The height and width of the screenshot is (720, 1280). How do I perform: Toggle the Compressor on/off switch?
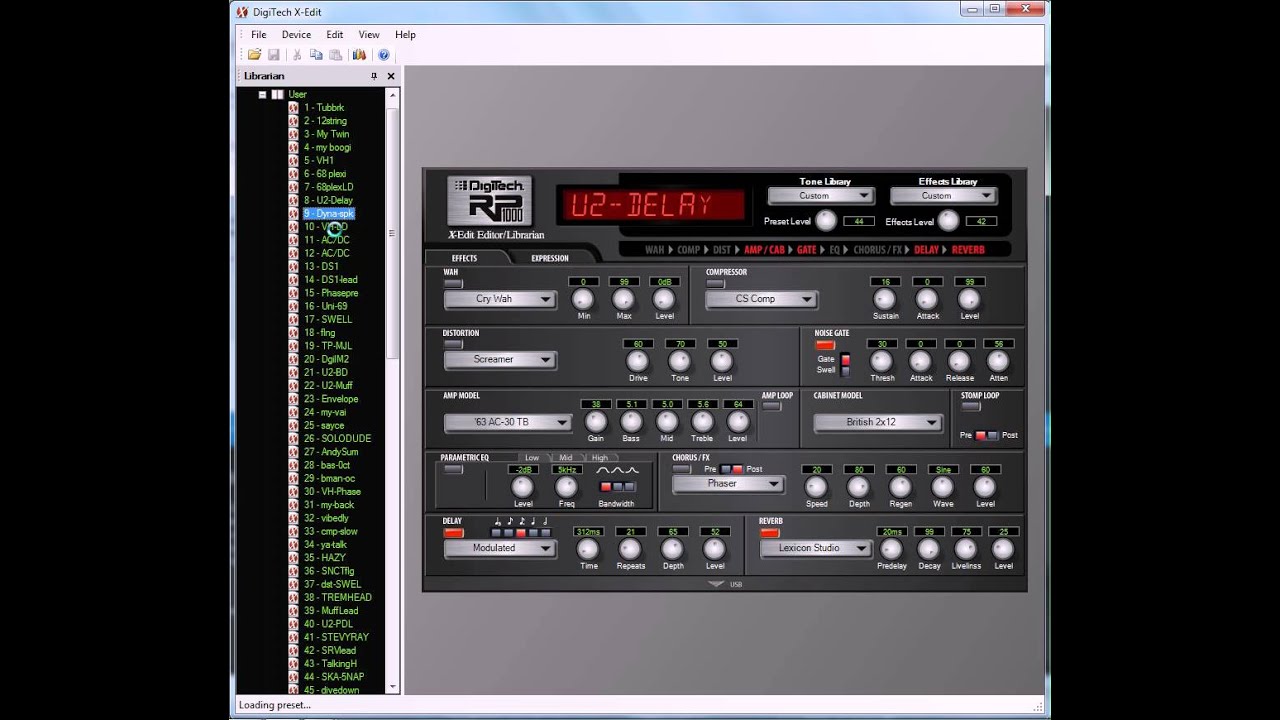[715, 284]
